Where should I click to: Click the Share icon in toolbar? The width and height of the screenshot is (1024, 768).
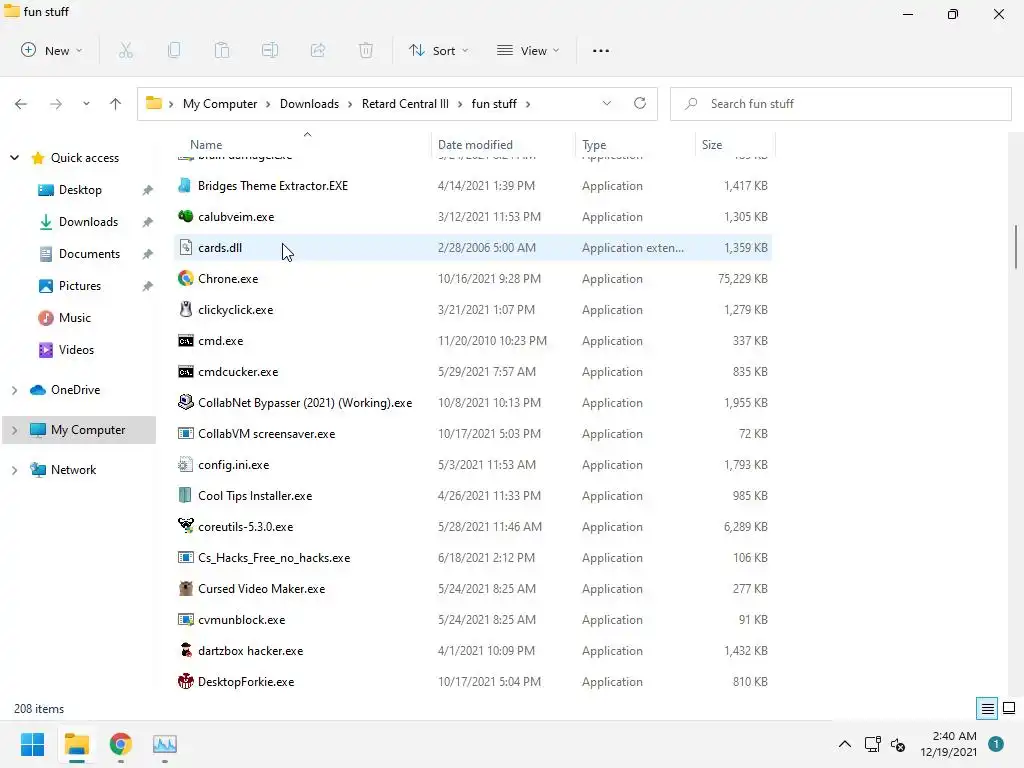point(318,50)
